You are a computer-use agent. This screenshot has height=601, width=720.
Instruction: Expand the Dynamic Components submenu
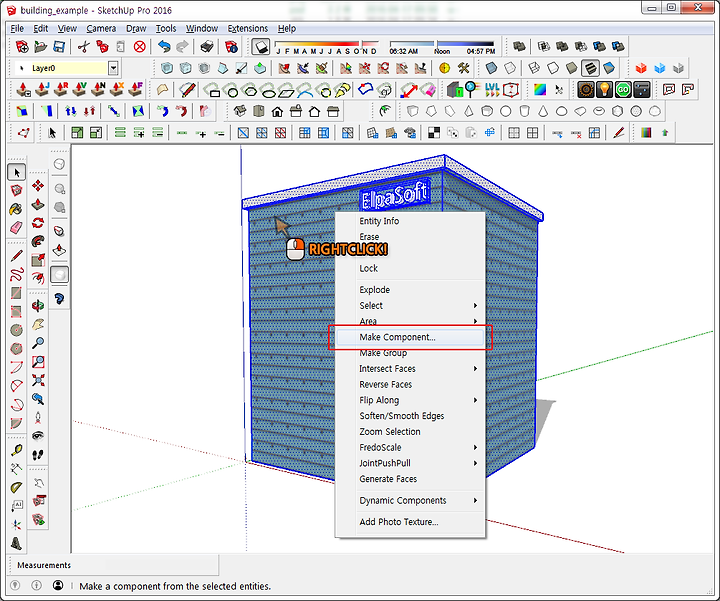[x=411, y=501]
